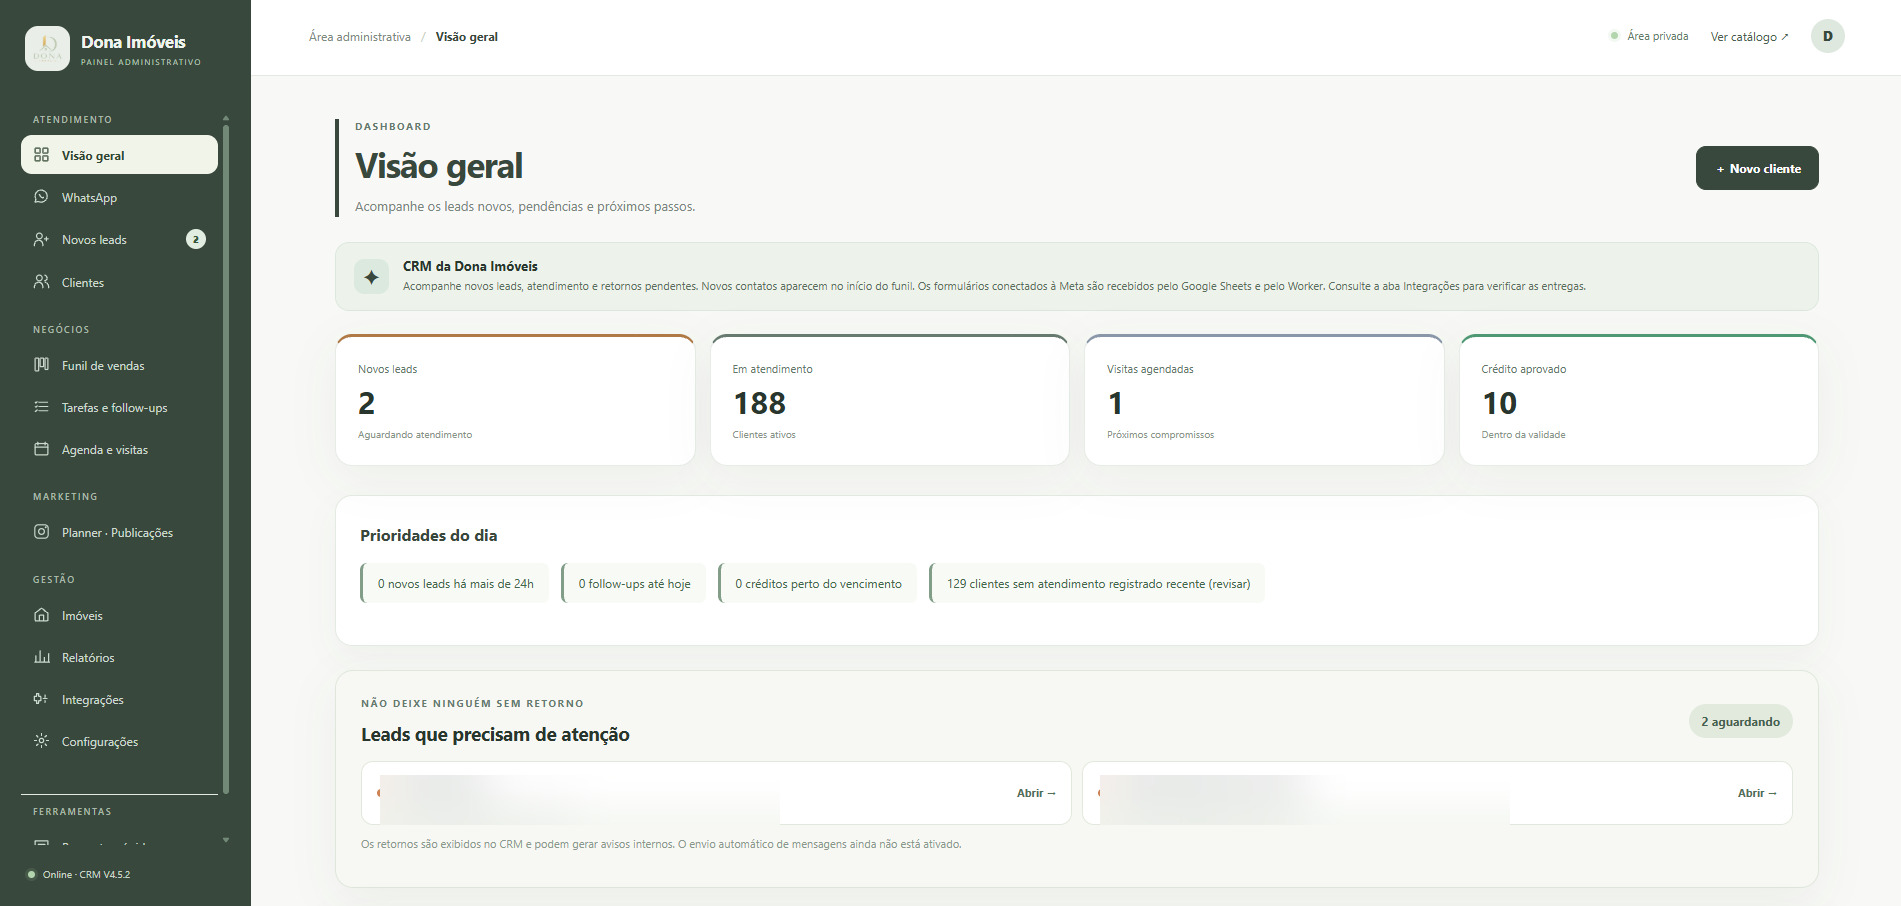Click the Prioridades do dia heading
The width and height of the screenshot is (1901, 906).
[428, 535]
